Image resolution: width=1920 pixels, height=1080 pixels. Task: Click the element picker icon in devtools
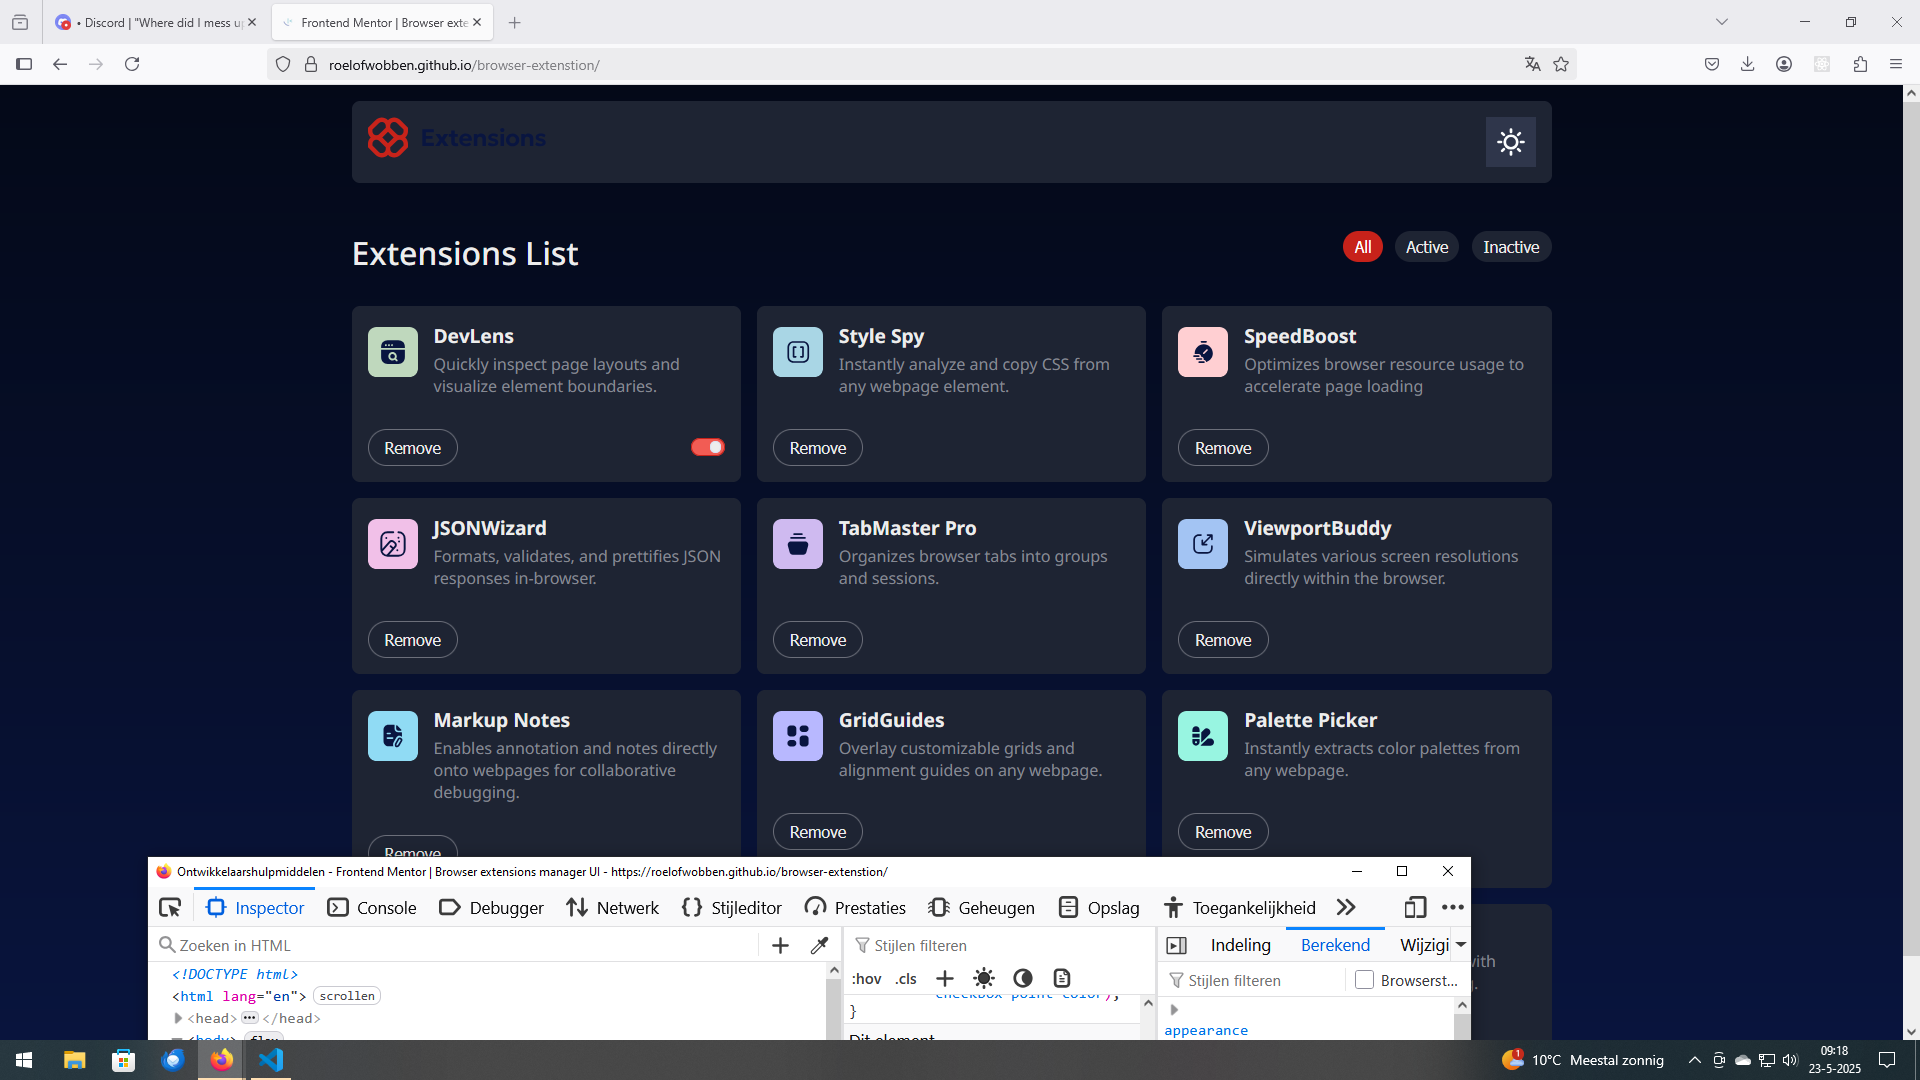click(x=170, y=908)
